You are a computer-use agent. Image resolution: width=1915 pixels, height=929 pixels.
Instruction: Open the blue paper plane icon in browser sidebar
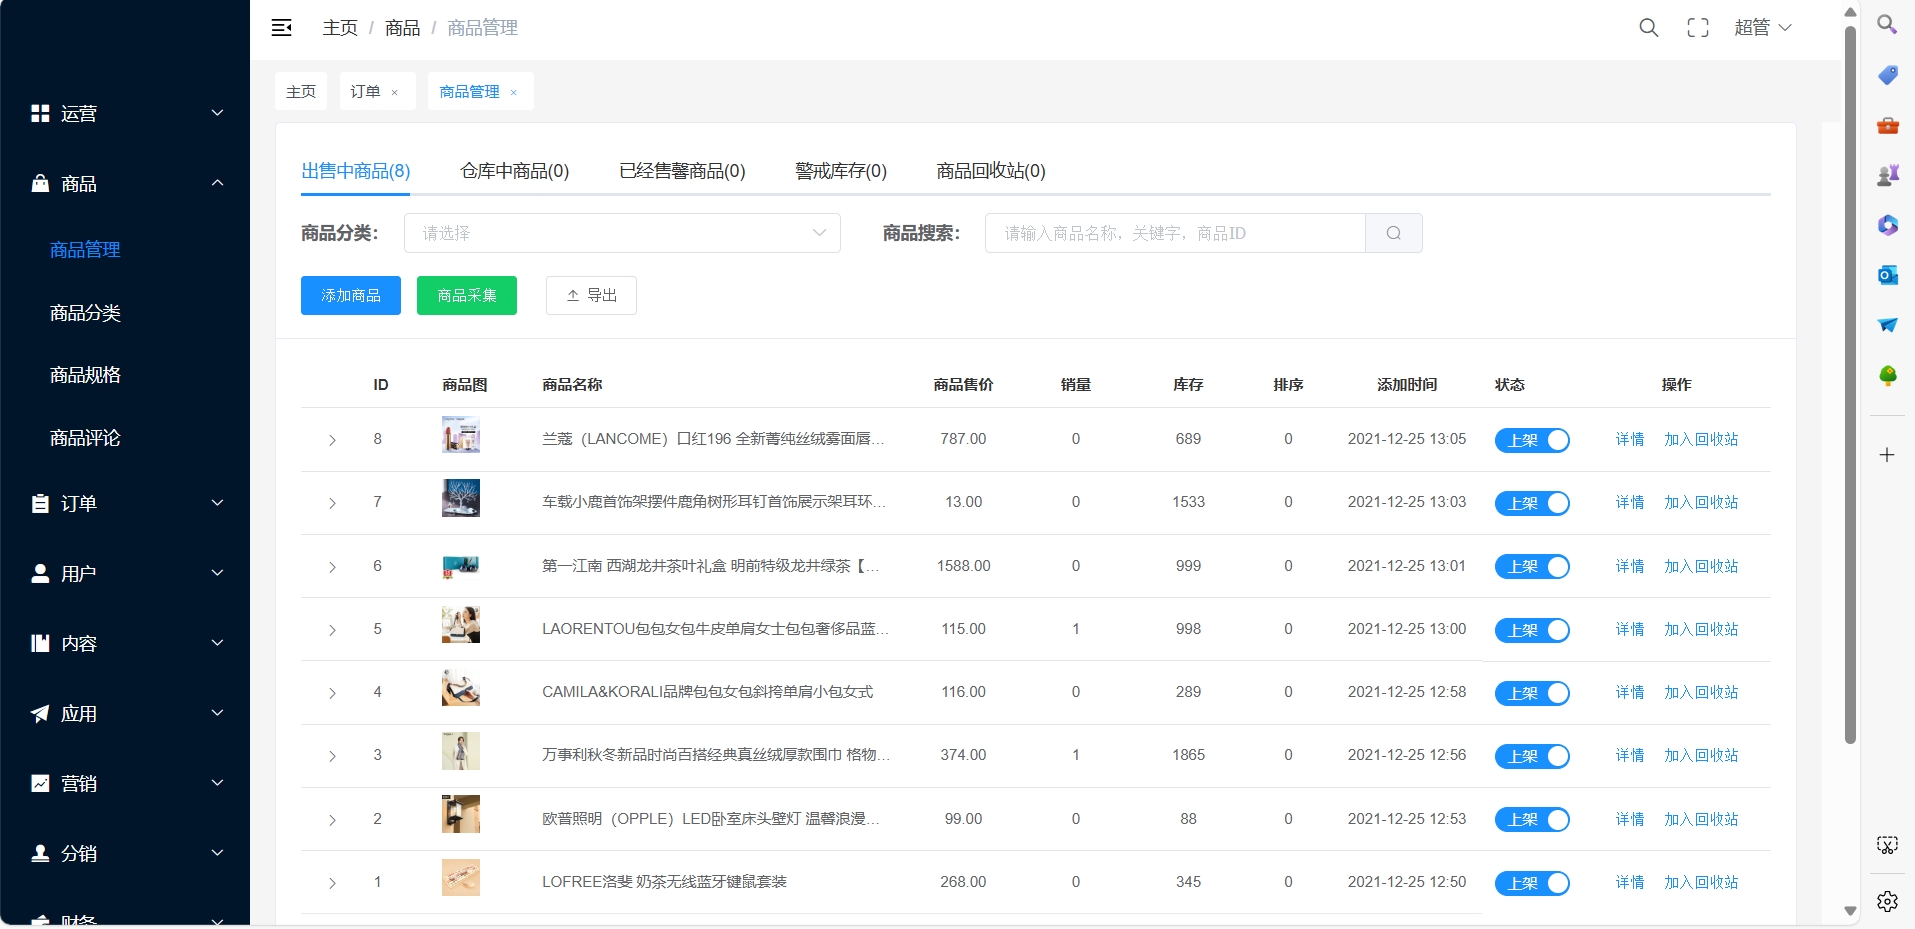click(x=1887, y=325)
